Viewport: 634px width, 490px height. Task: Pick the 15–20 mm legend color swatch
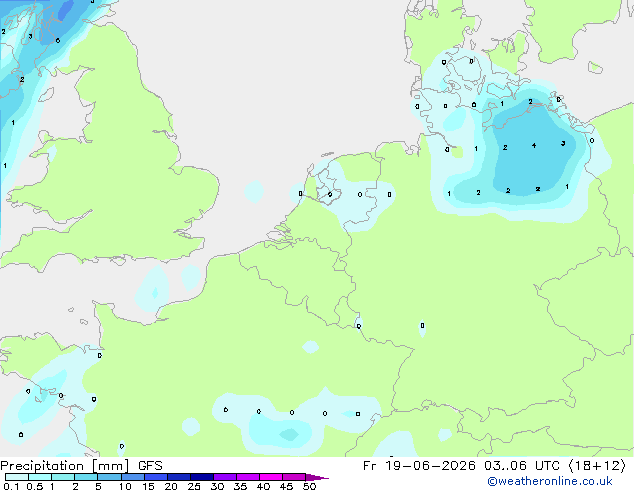[156, 477]
